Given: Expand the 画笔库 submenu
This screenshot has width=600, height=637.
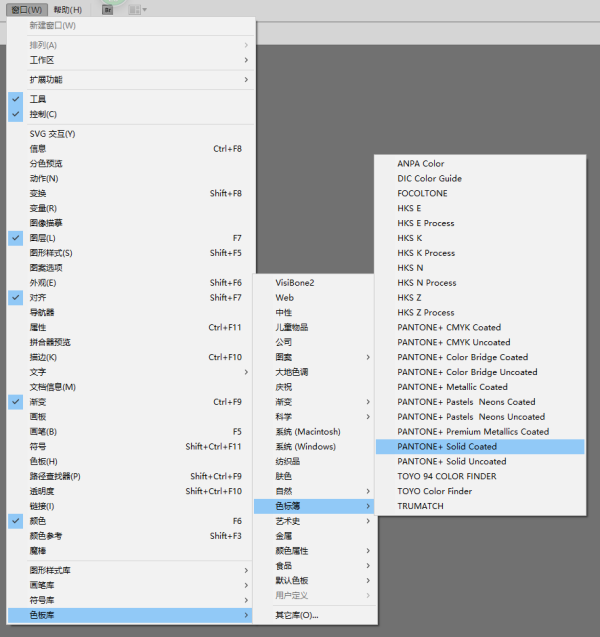Looking at the screenshot, I should pos(130,585).
